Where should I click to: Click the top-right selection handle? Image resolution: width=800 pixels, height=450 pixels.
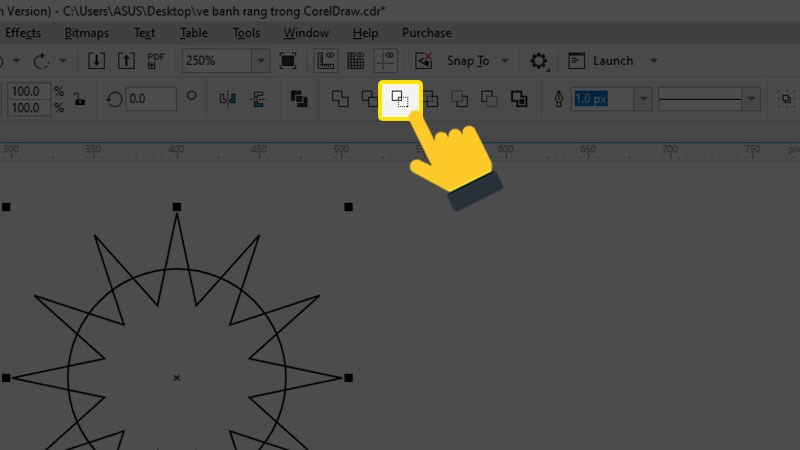pyautogui.click(x=348, y=207)
